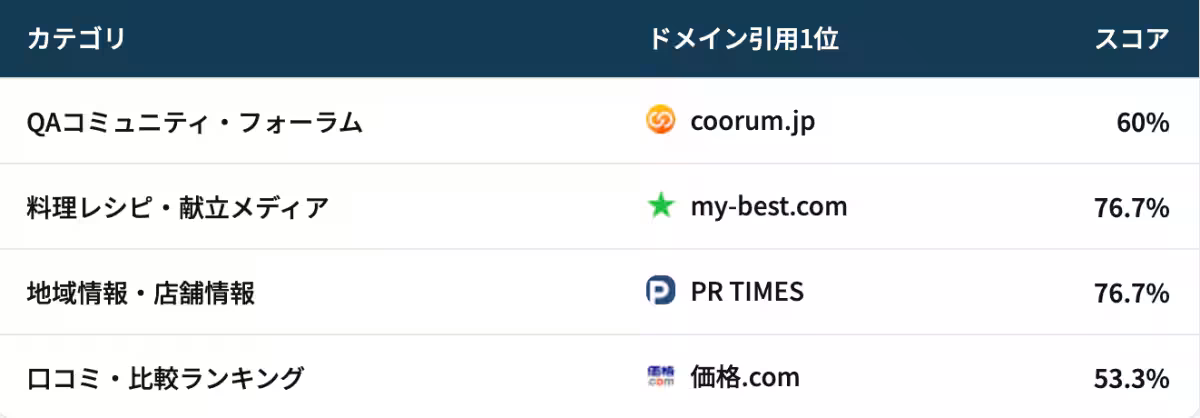Click the 53.3% score value
The image size is (1200, 418).
1132,378
